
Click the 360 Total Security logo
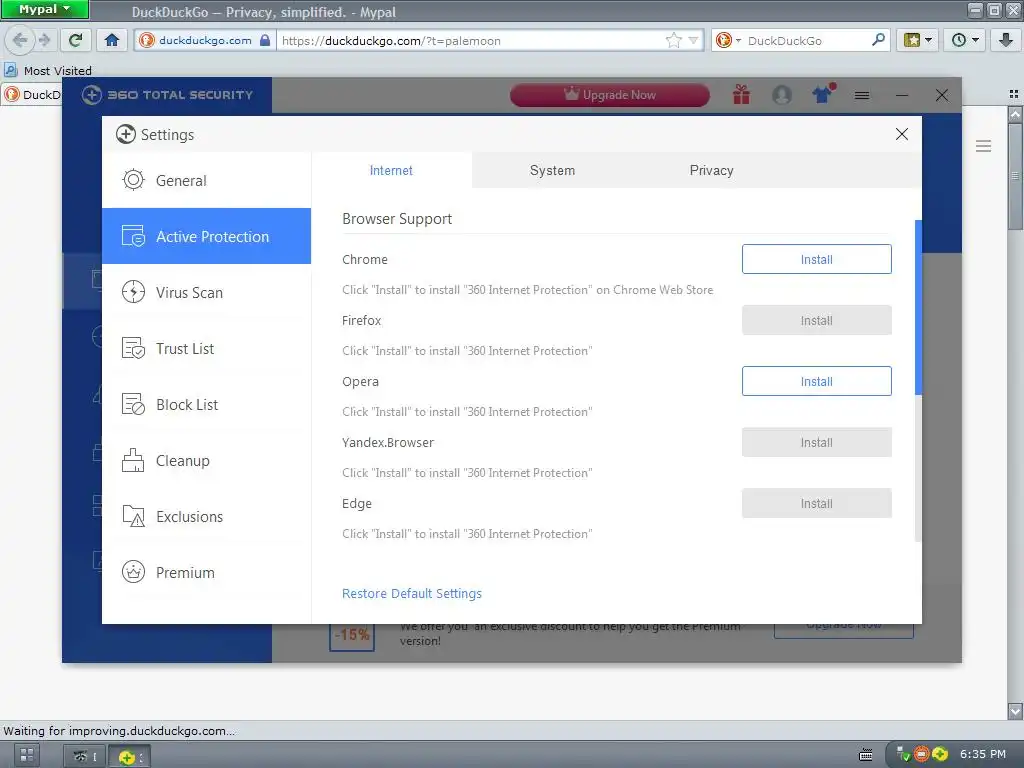tap(167, 95)
